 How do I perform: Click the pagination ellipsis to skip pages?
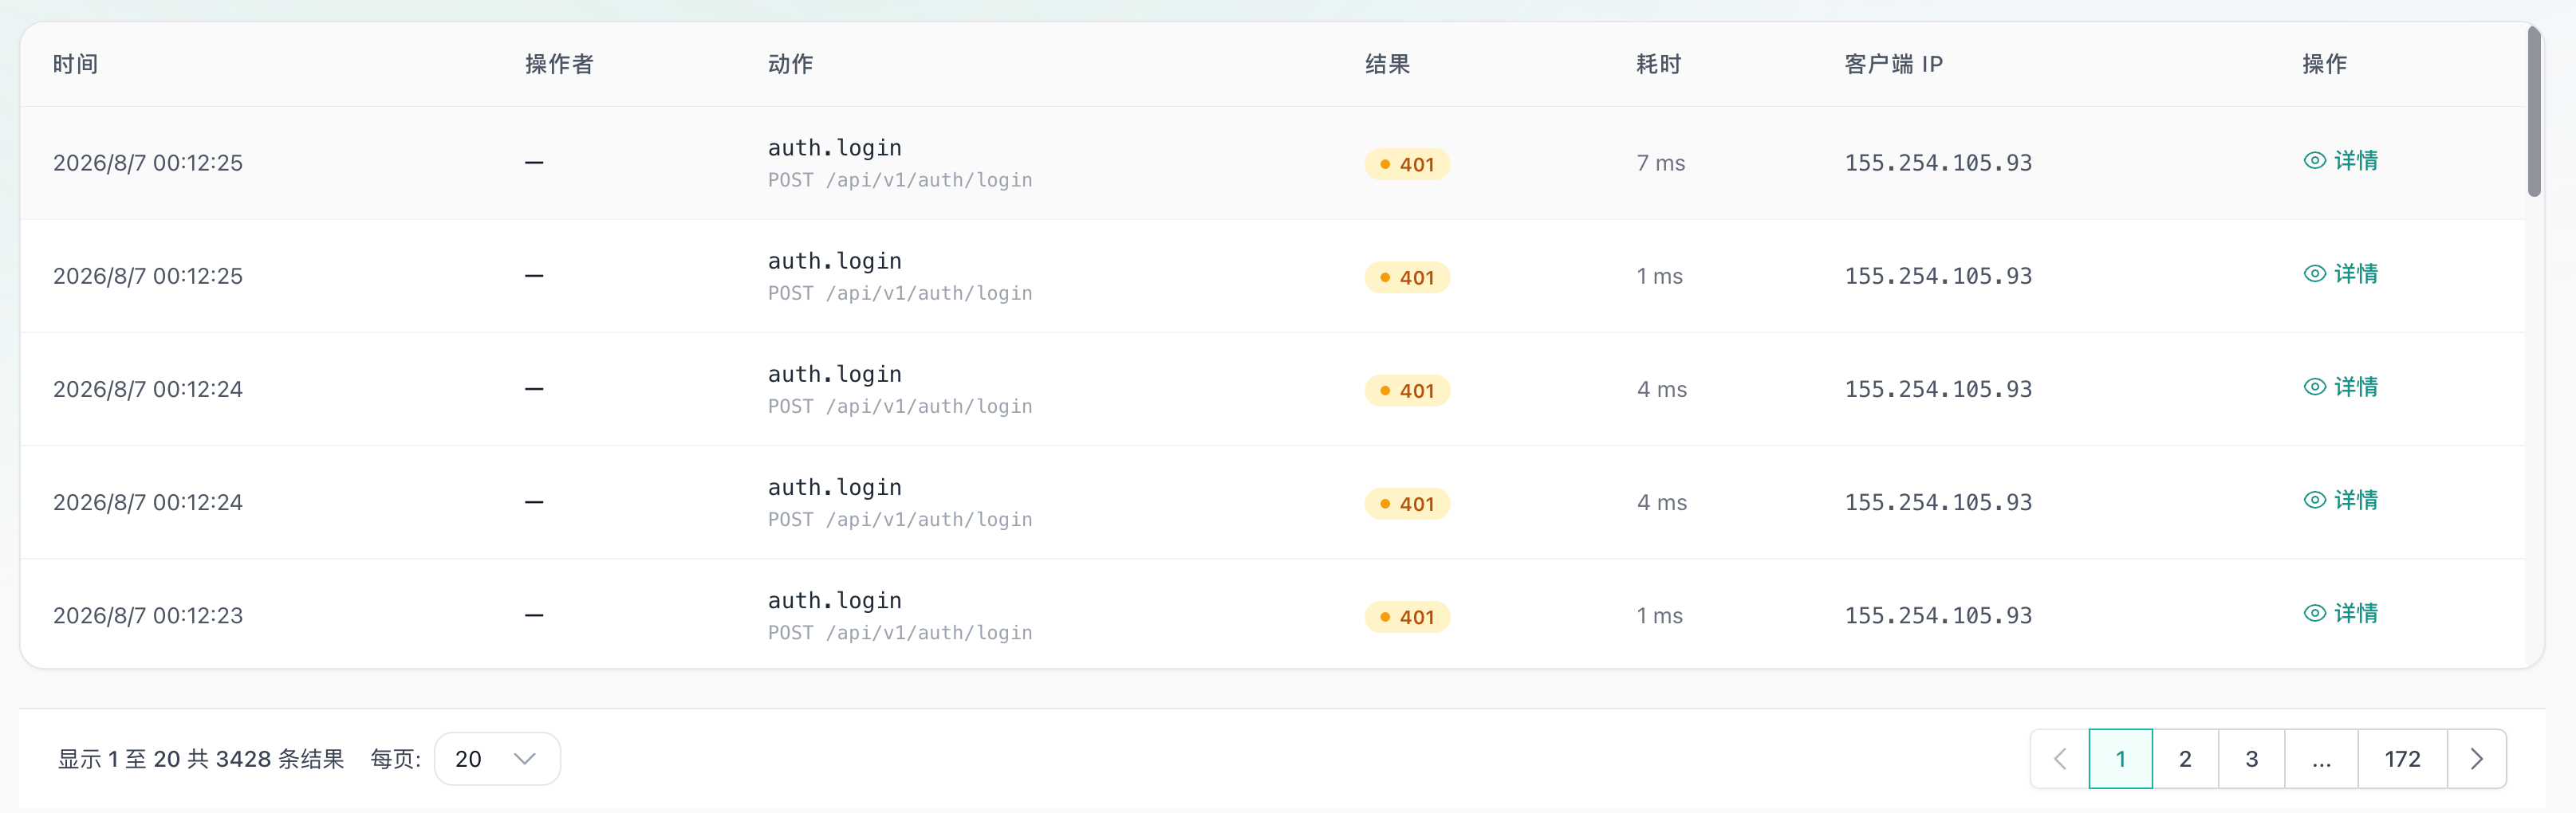[x=2321, y=759]
